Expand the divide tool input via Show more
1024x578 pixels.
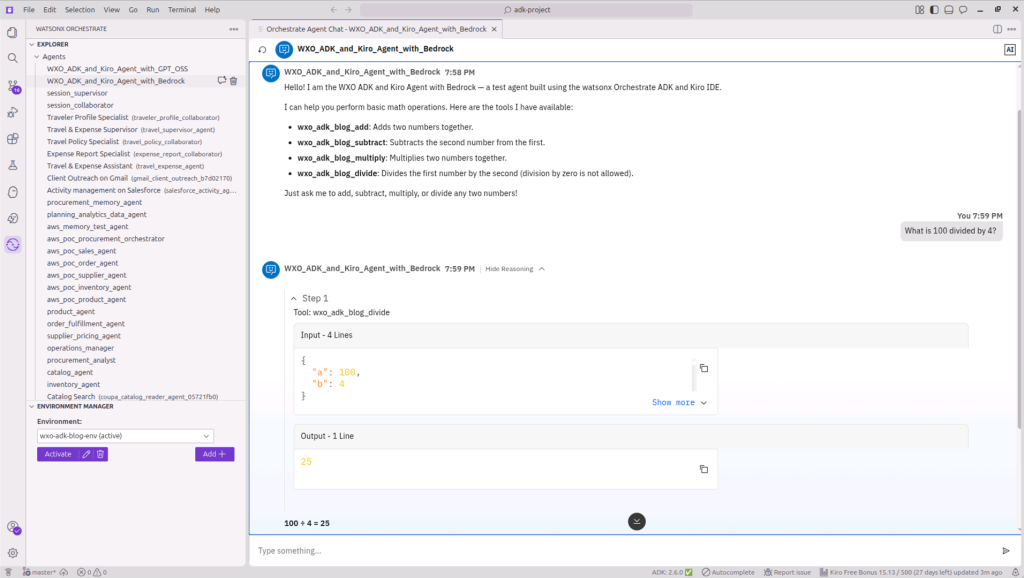click(672, 400)
